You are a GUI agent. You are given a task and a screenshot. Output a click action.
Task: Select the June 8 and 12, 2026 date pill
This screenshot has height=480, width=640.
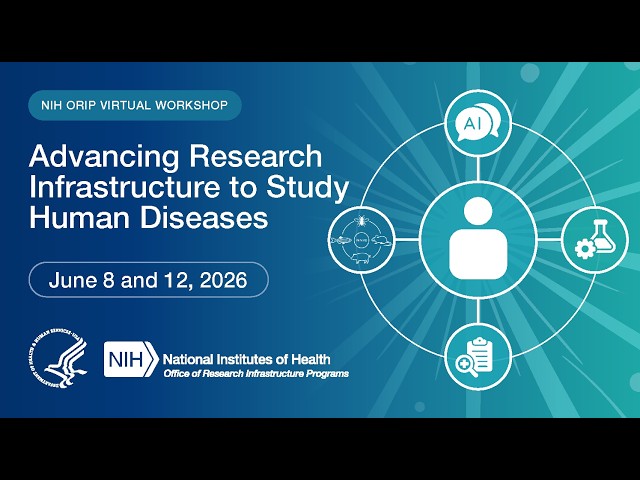click(x=149, y=280)
